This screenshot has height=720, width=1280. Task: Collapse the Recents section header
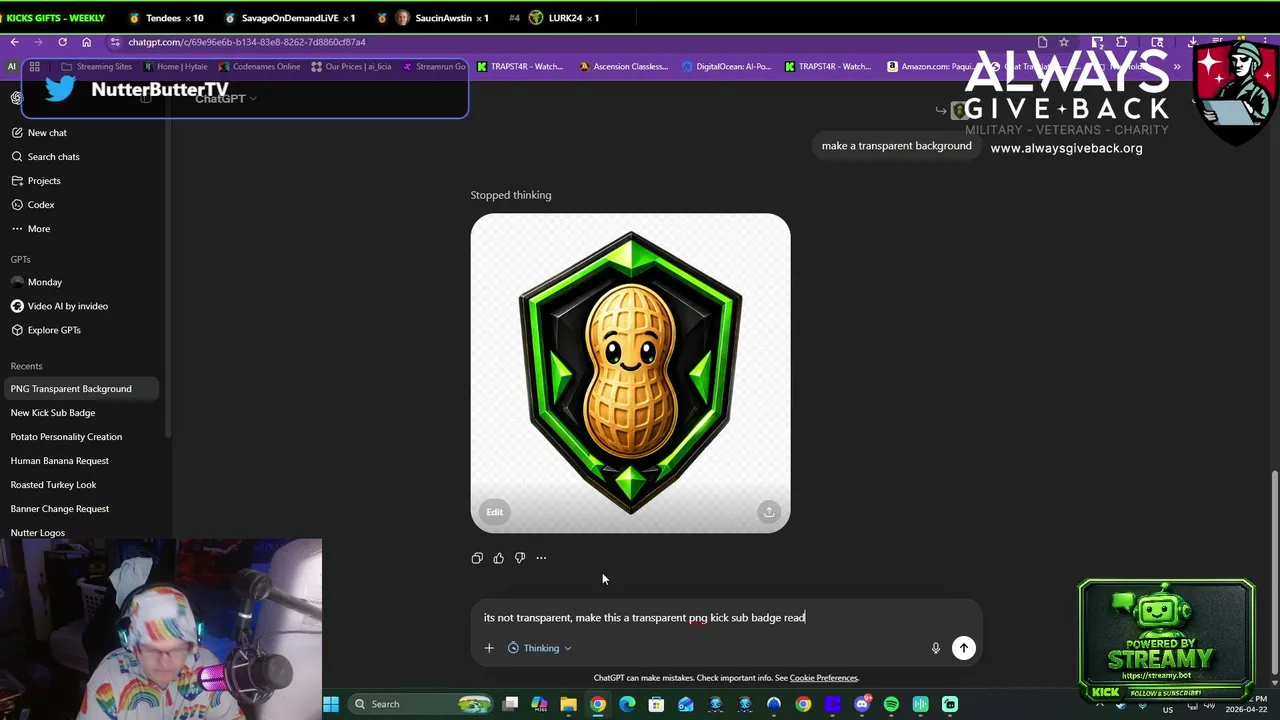click(x=26, y=366)
